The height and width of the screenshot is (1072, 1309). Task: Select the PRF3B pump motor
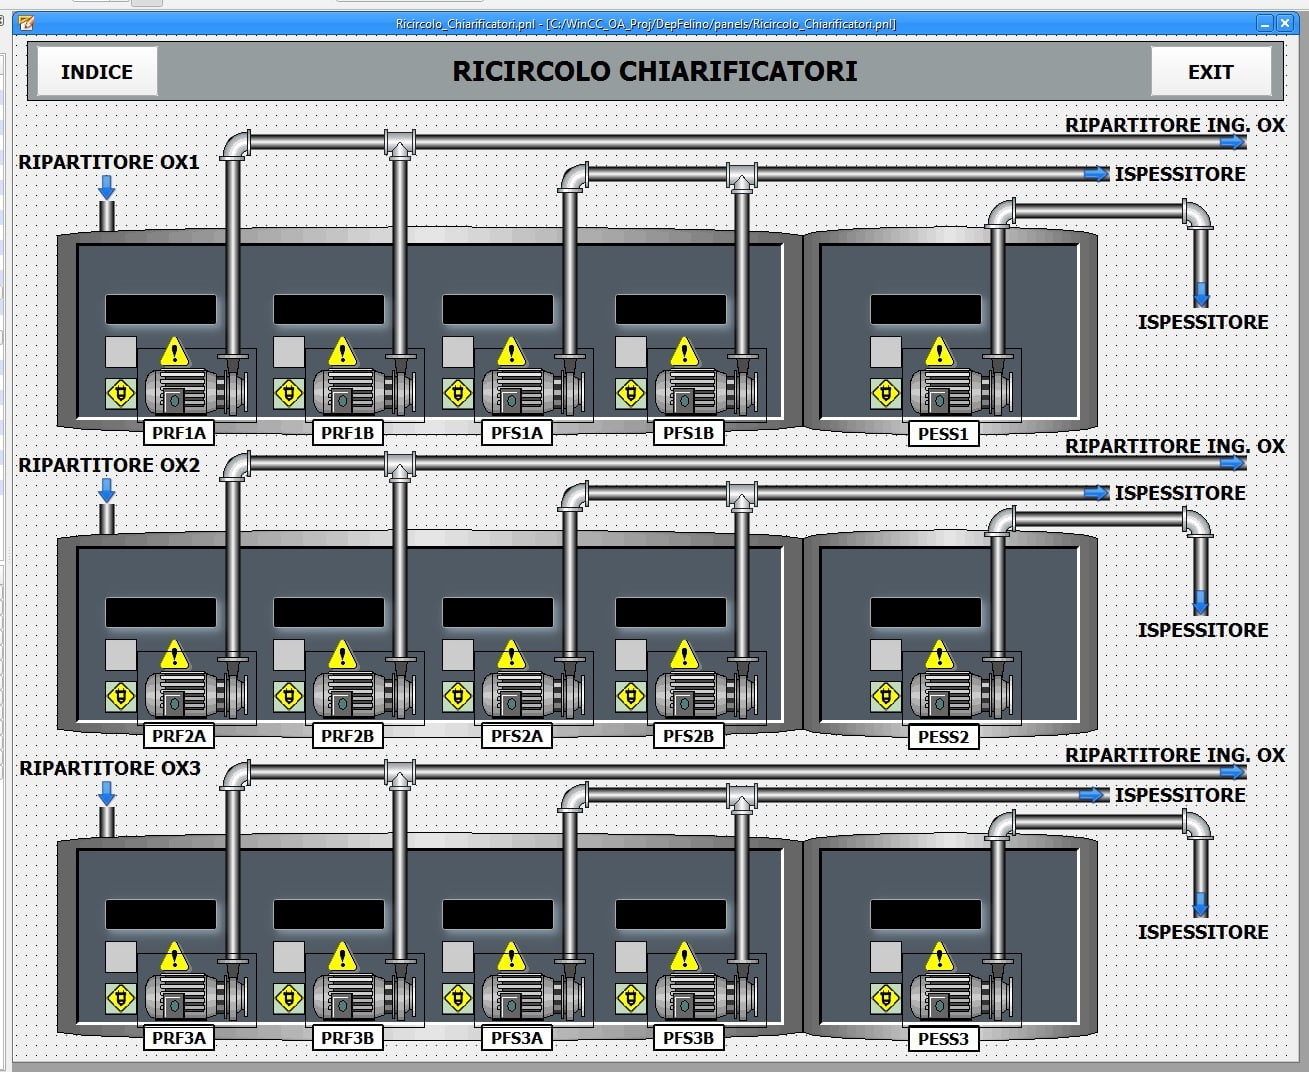(x=364, y=995)
